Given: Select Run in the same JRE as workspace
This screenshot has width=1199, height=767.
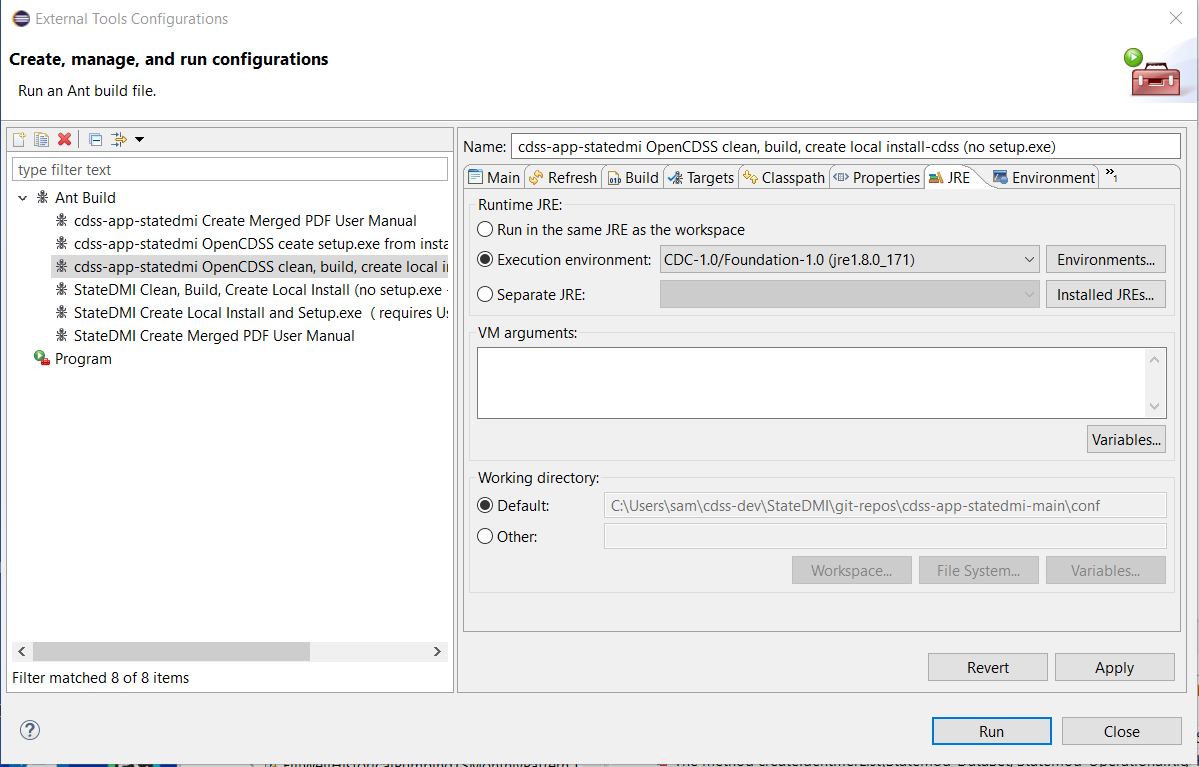Looking at the screenshot, I should tap(485, 229).
